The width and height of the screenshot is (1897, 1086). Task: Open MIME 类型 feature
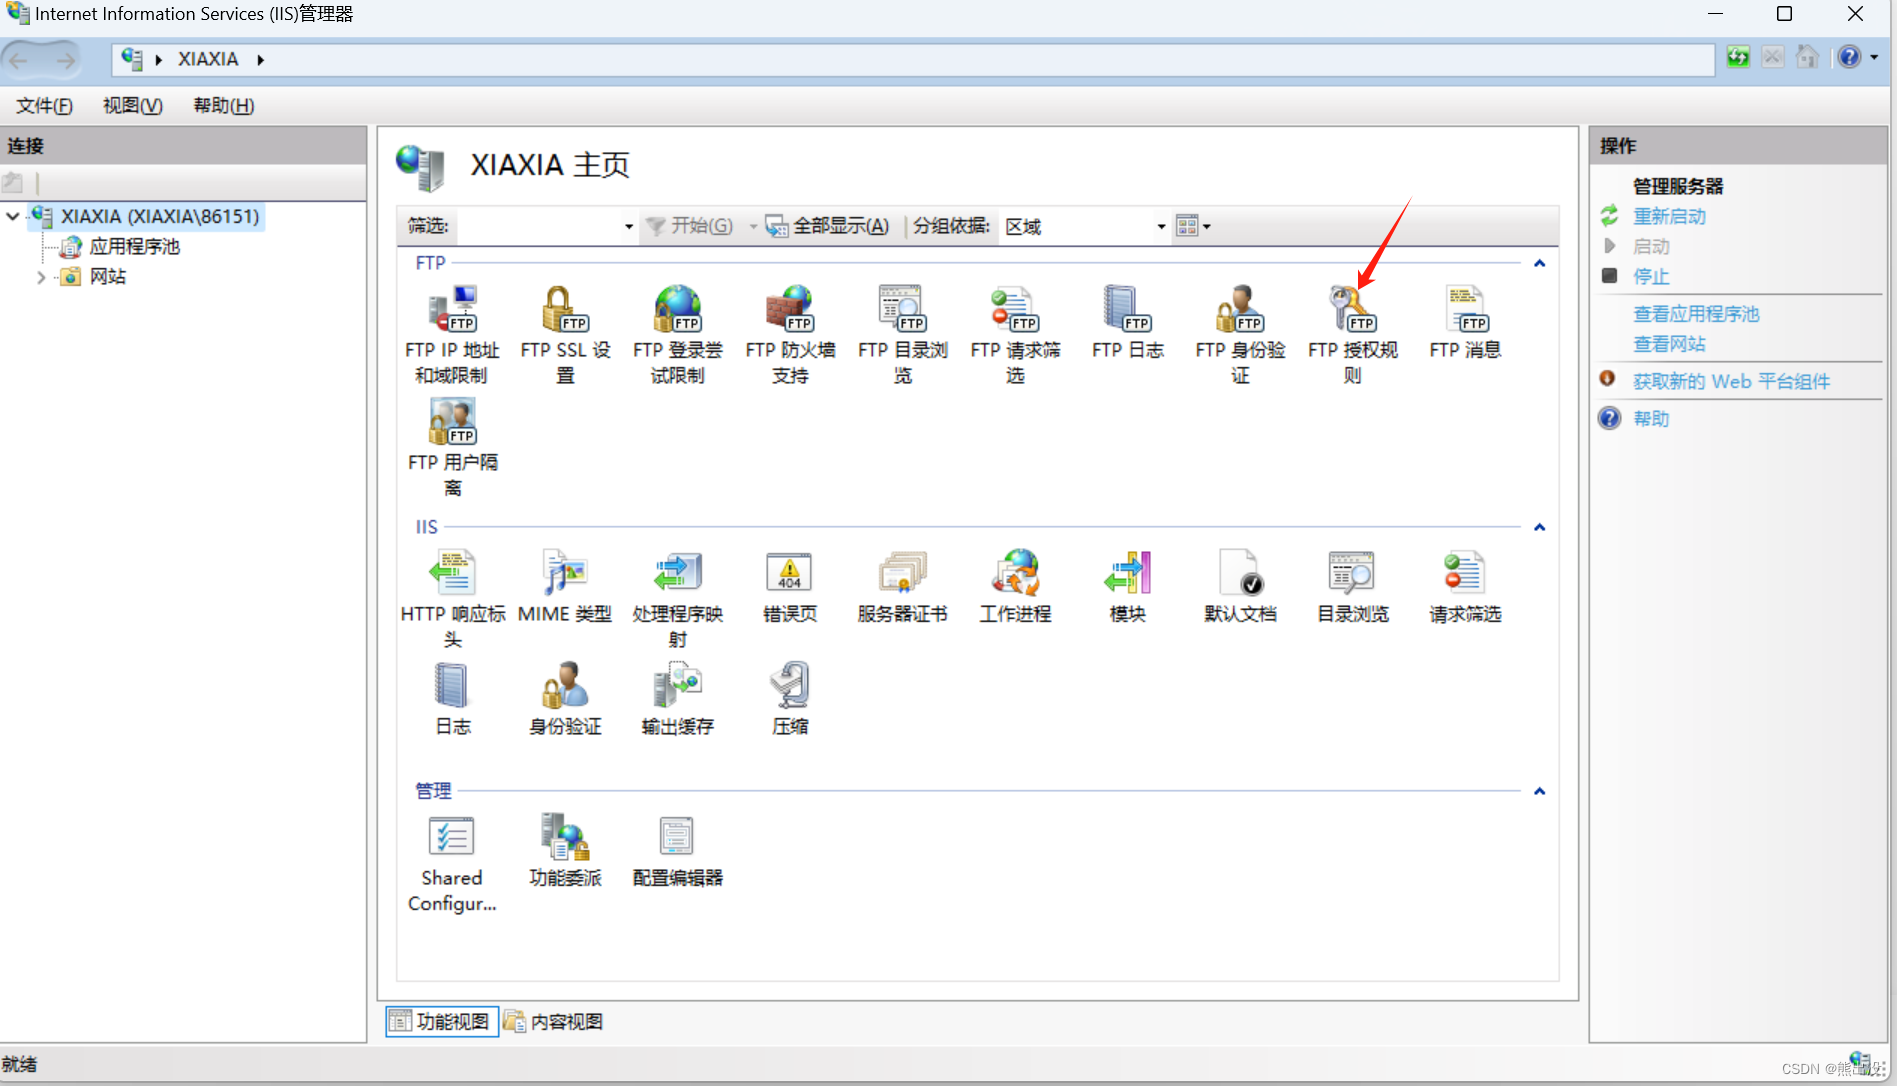point(565,586)
